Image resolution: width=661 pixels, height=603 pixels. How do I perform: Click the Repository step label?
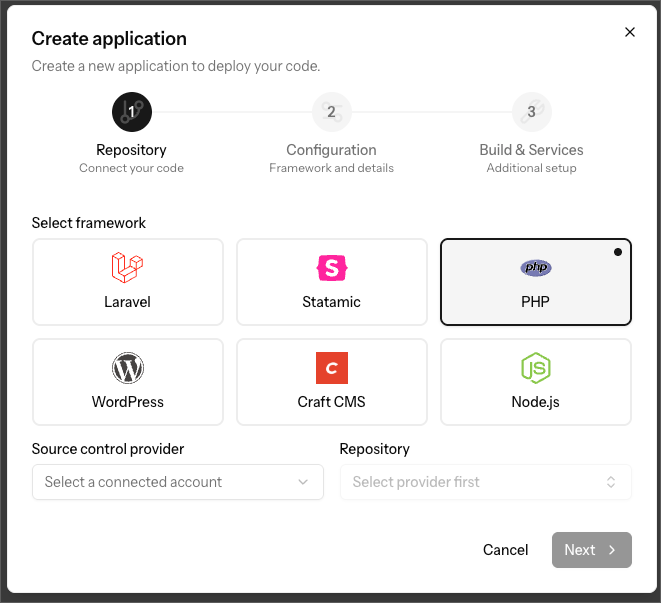point(131,150)
